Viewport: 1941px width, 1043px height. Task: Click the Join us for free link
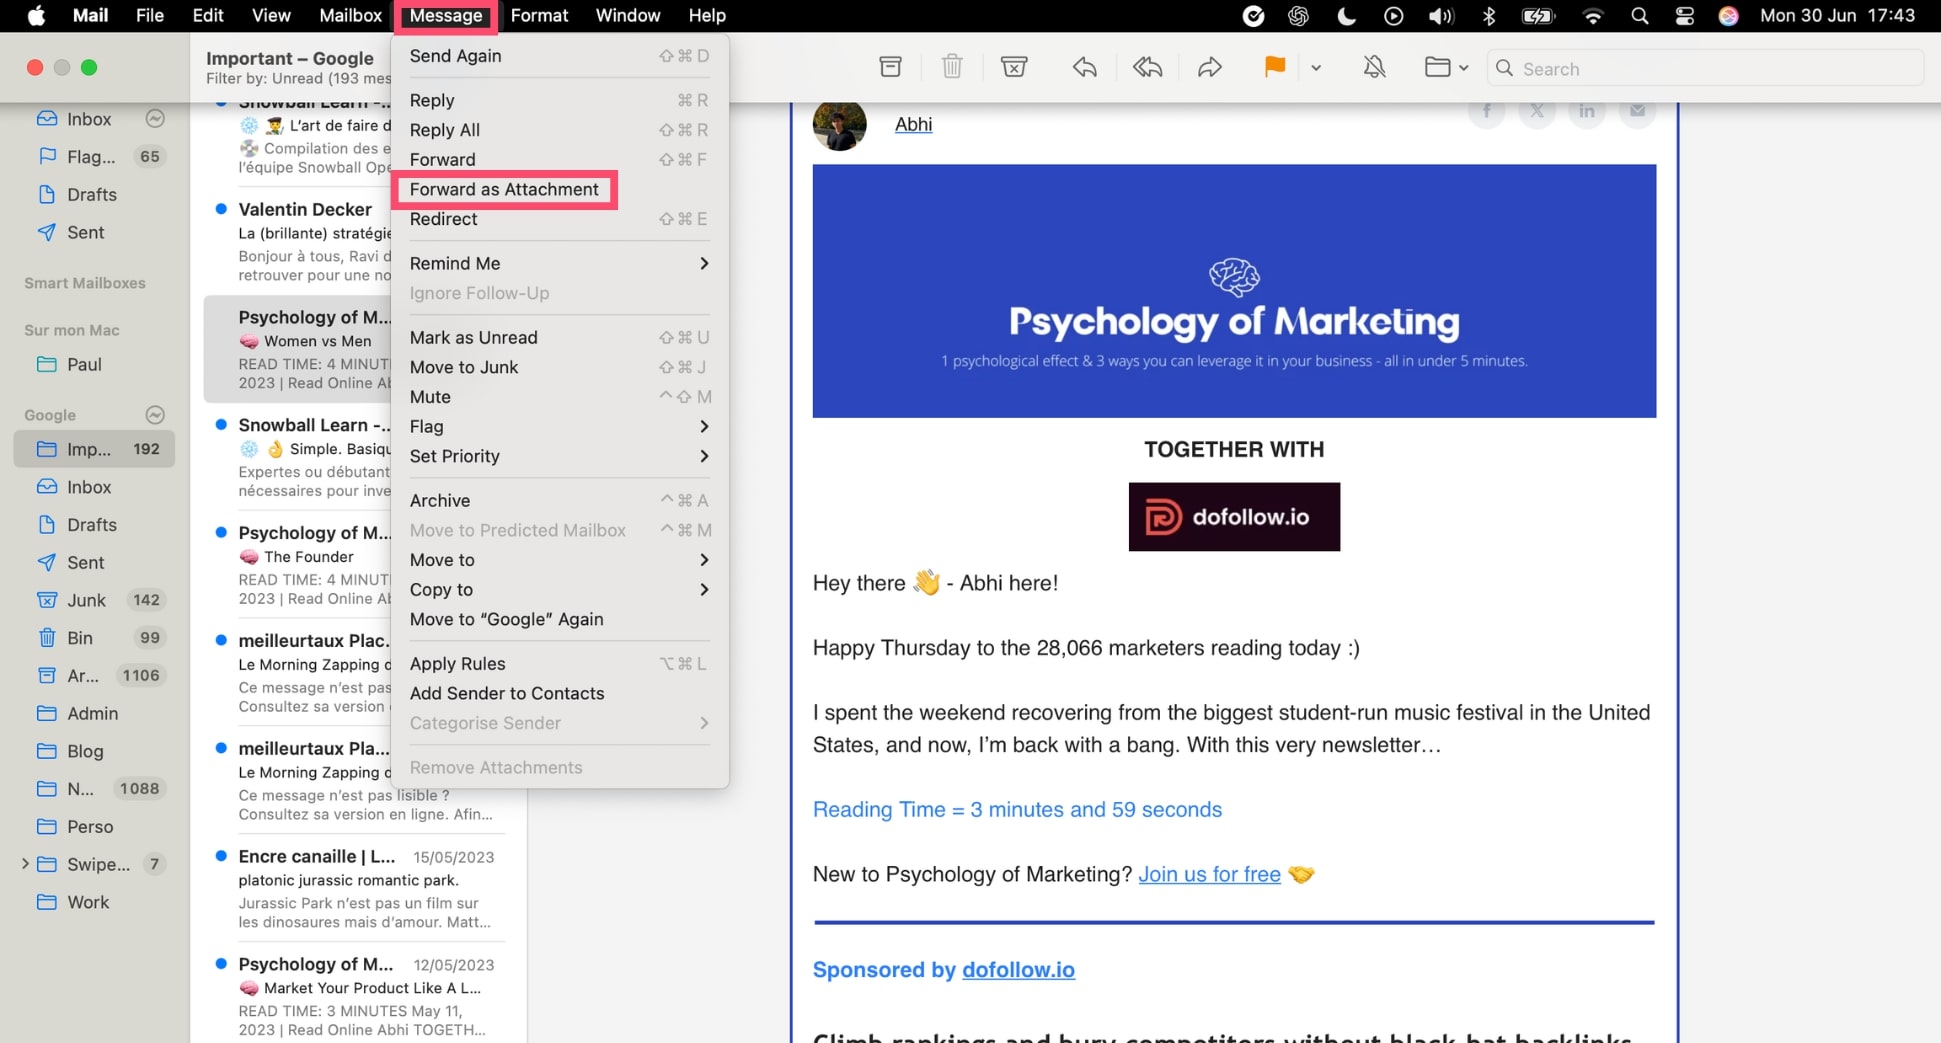click(1209, 874)
